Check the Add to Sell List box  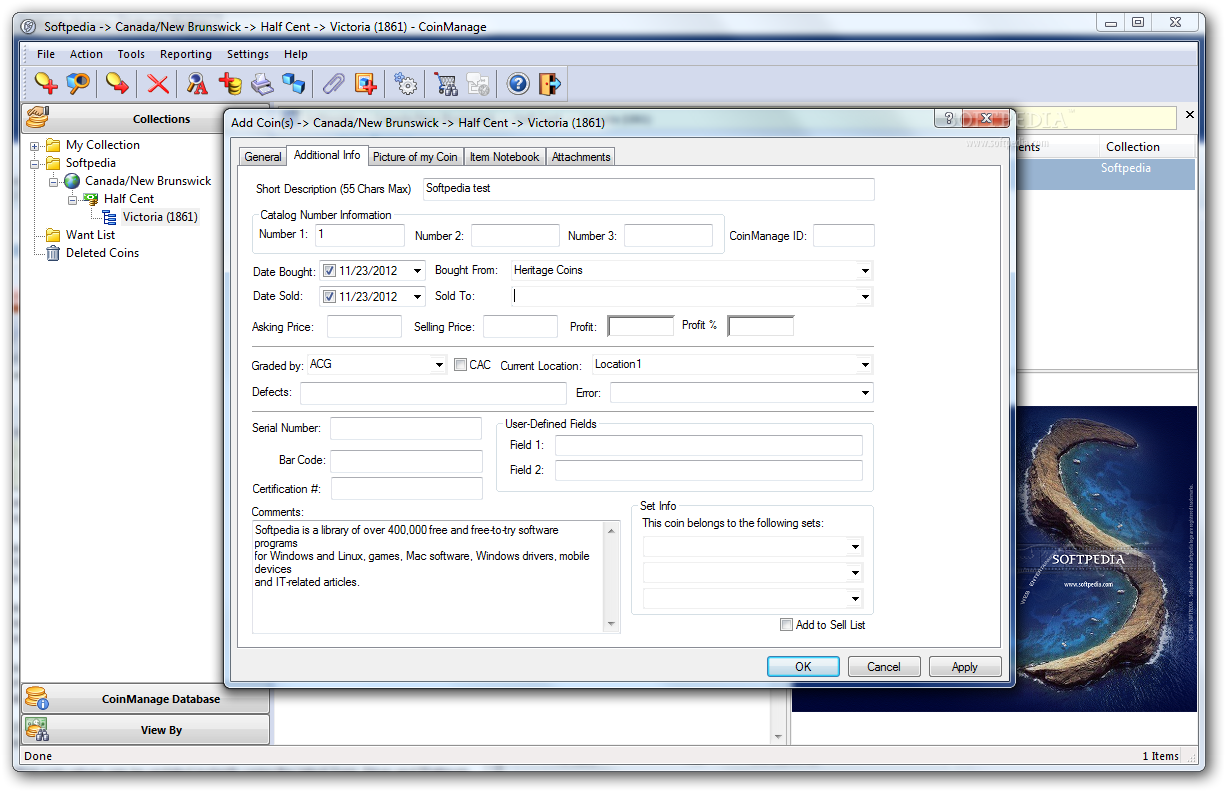(786, 625)
